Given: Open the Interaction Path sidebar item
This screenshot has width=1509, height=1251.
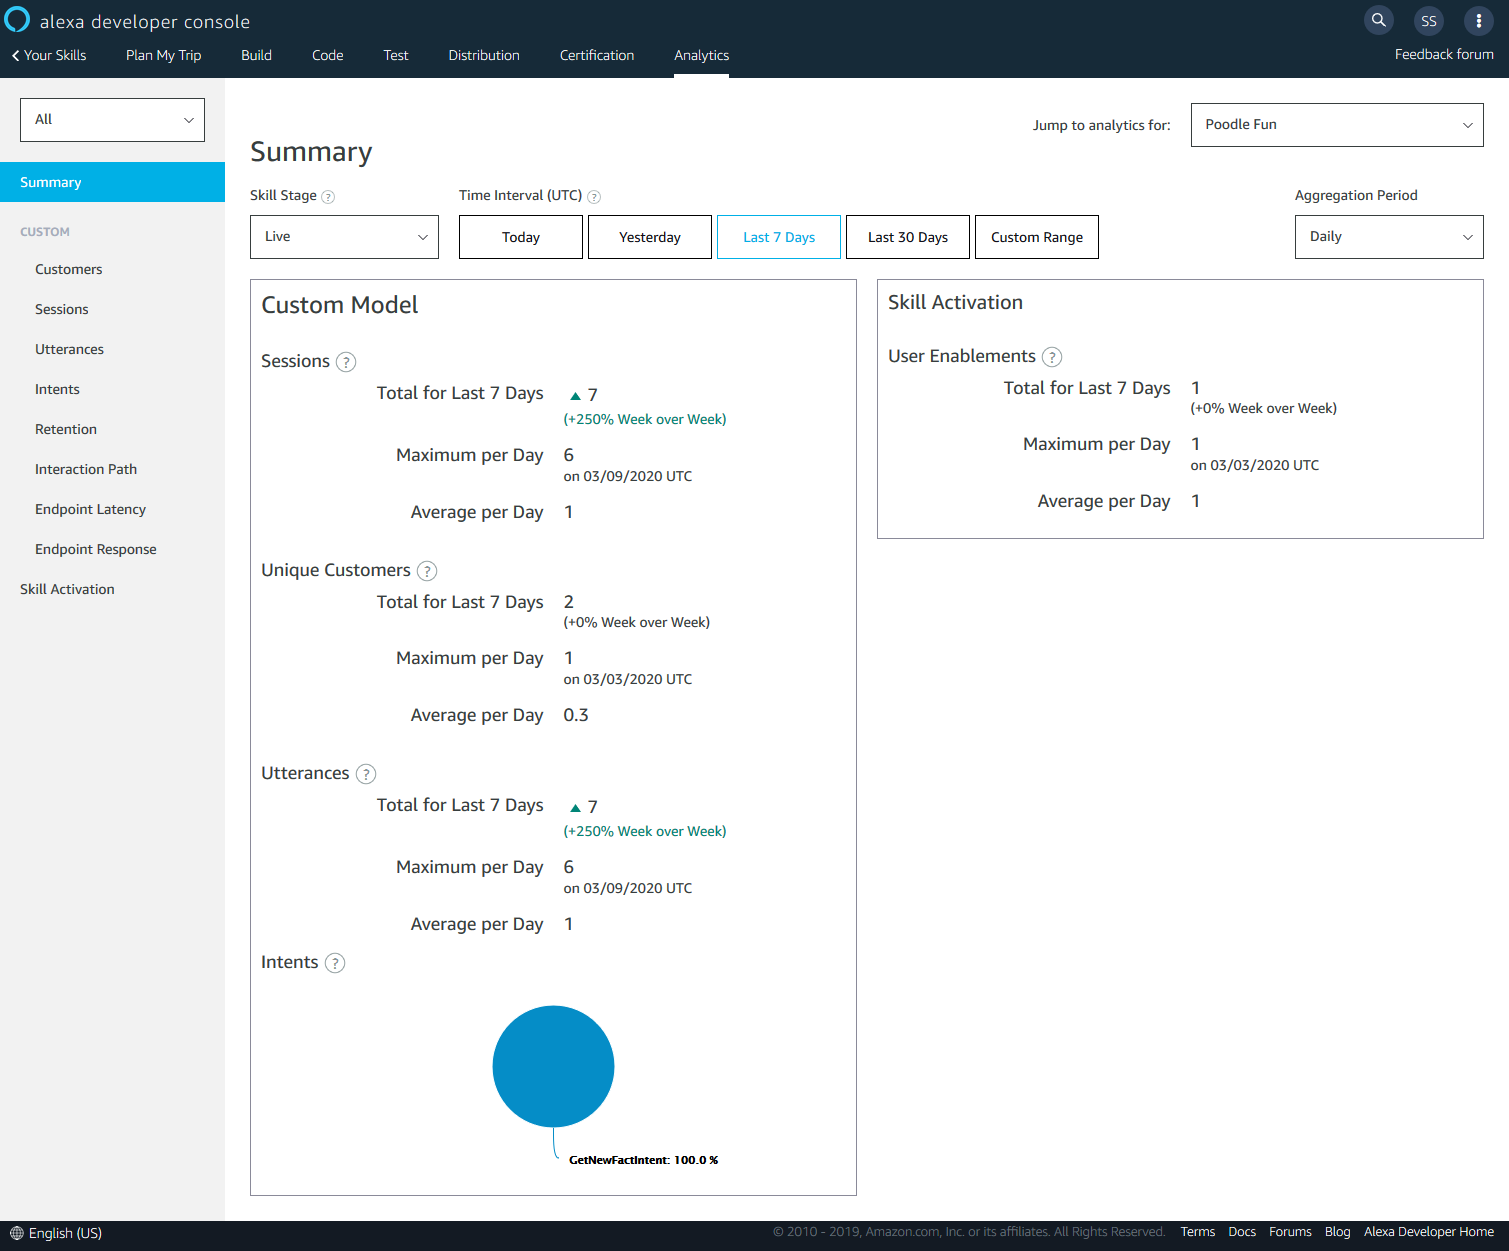Looking at the screenshot, I should click(86, 469).
